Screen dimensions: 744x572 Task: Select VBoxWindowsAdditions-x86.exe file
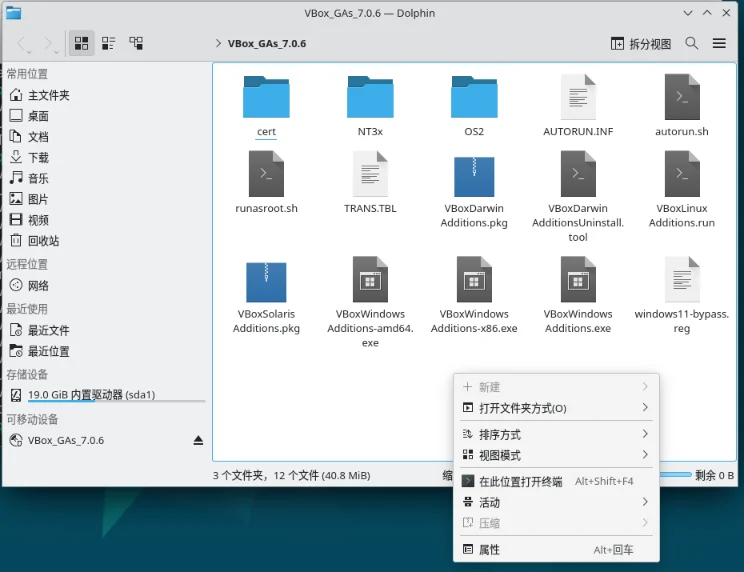(474, 295)
